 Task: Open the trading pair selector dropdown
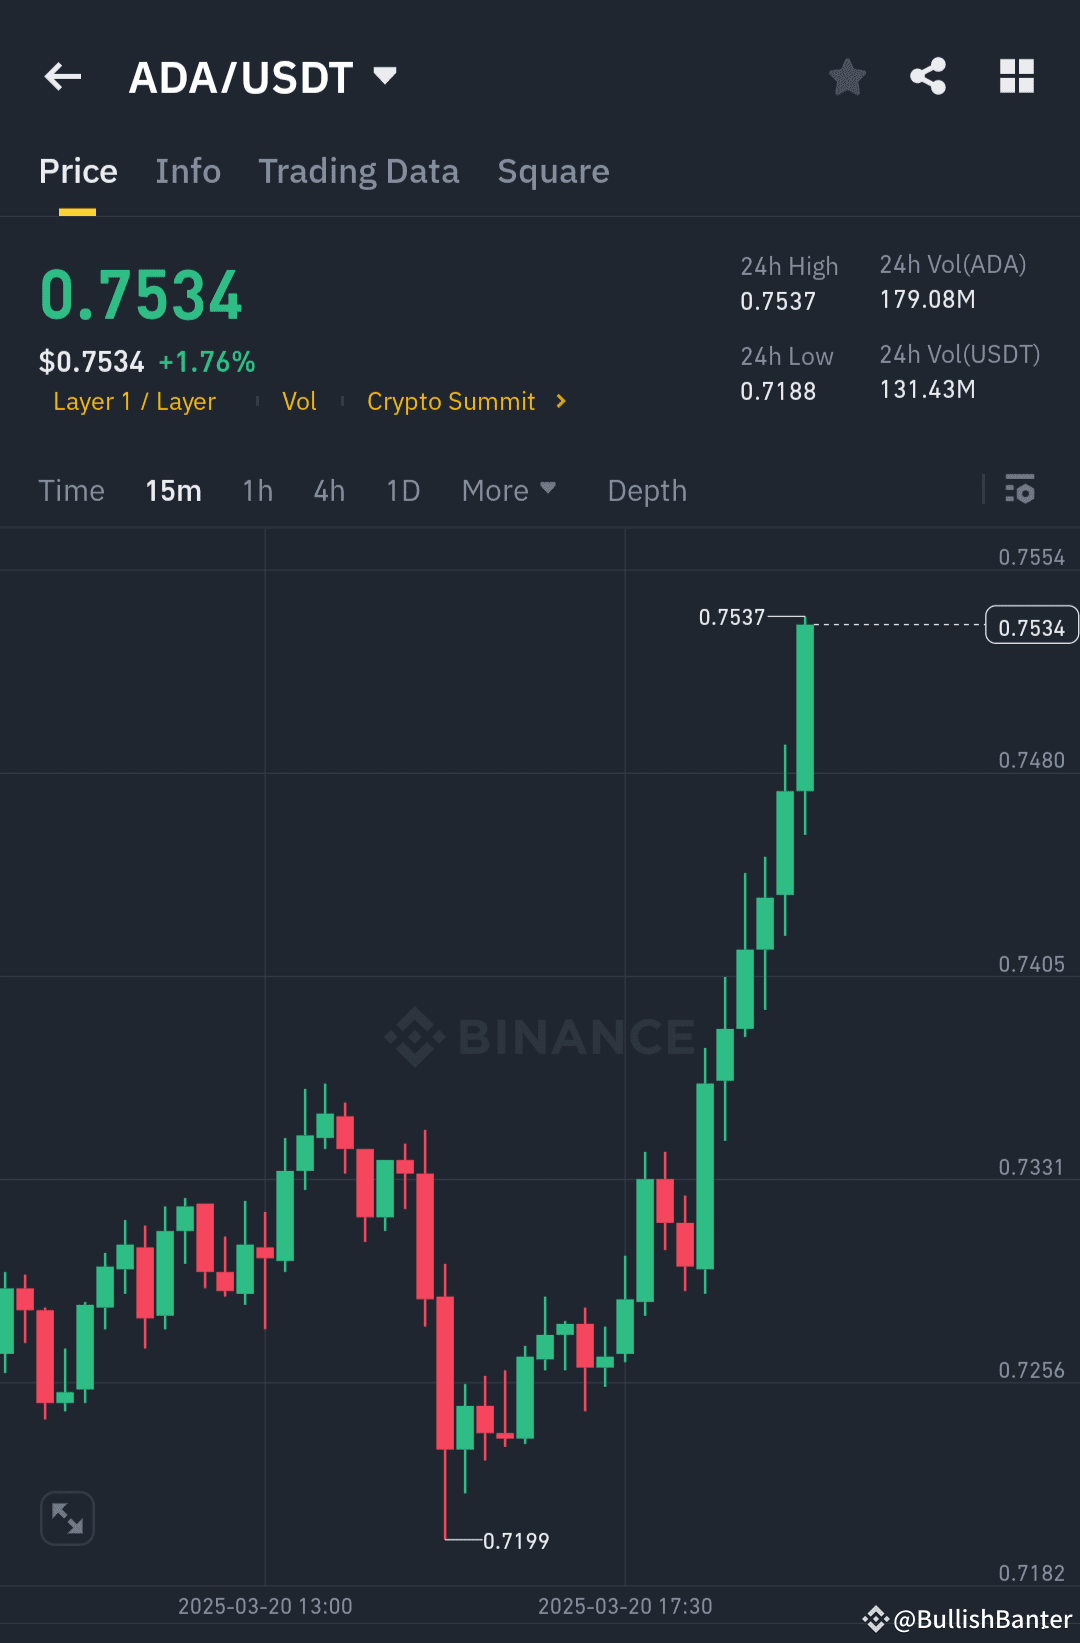click(x=383, y=75)
